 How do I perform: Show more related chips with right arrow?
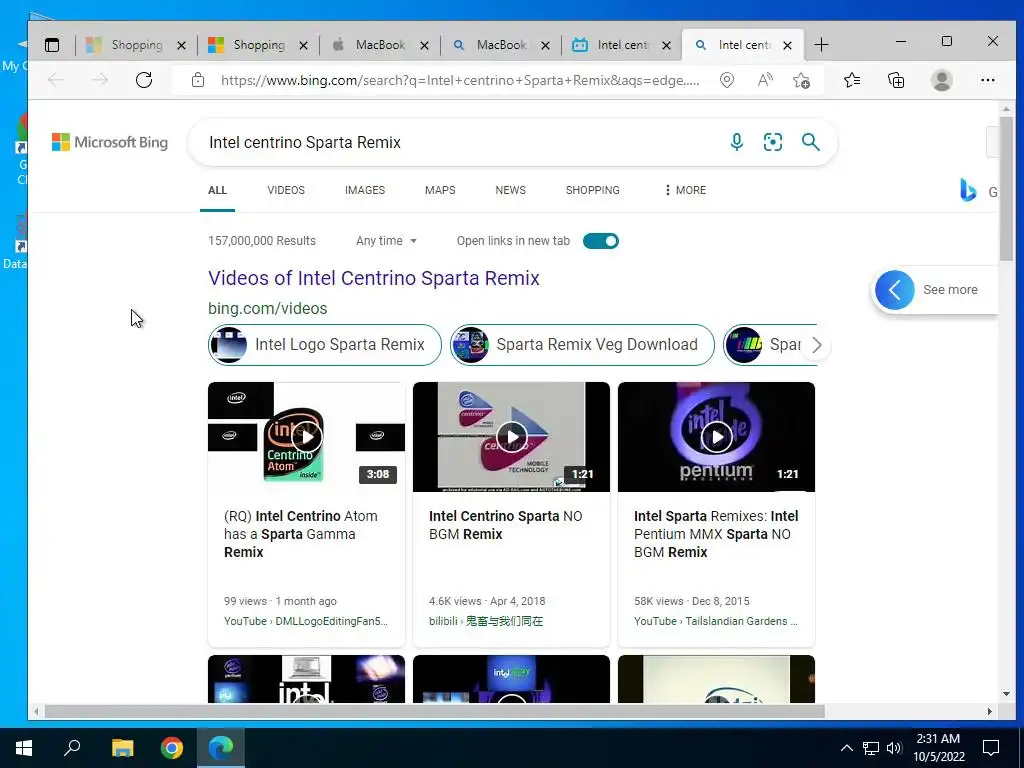coord(816,345)
